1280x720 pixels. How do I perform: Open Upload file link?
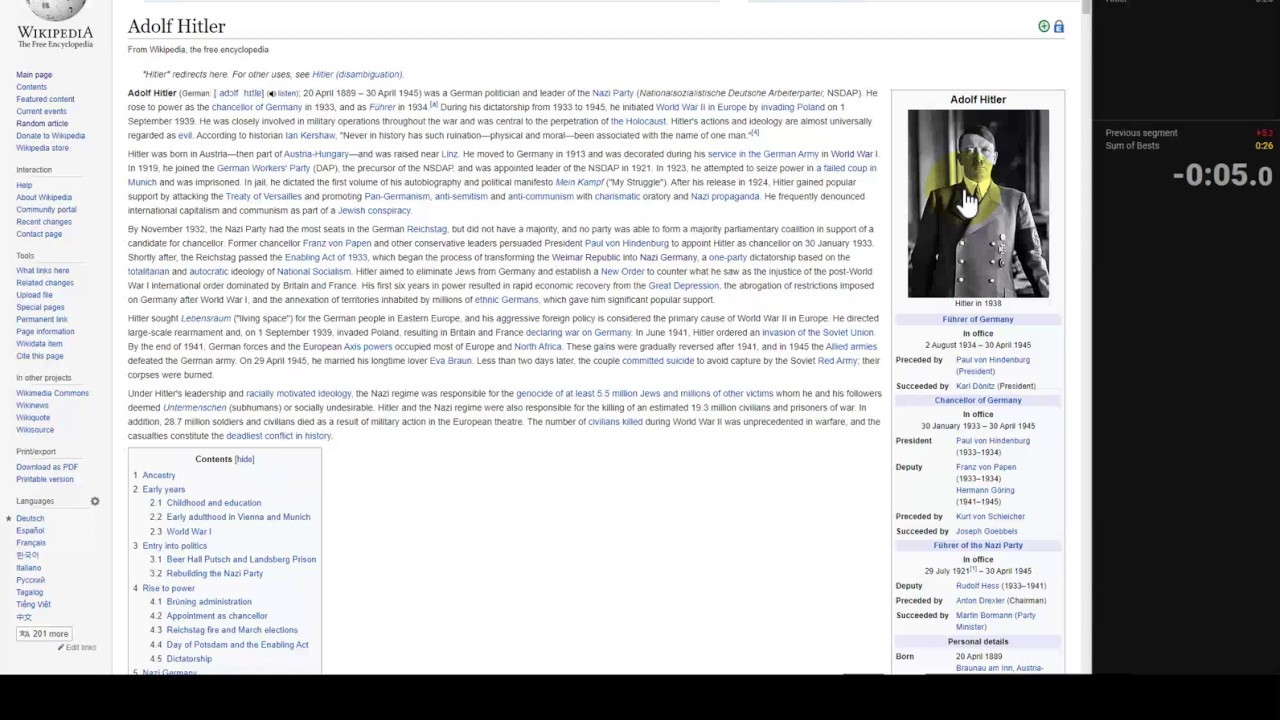(34, 295)
